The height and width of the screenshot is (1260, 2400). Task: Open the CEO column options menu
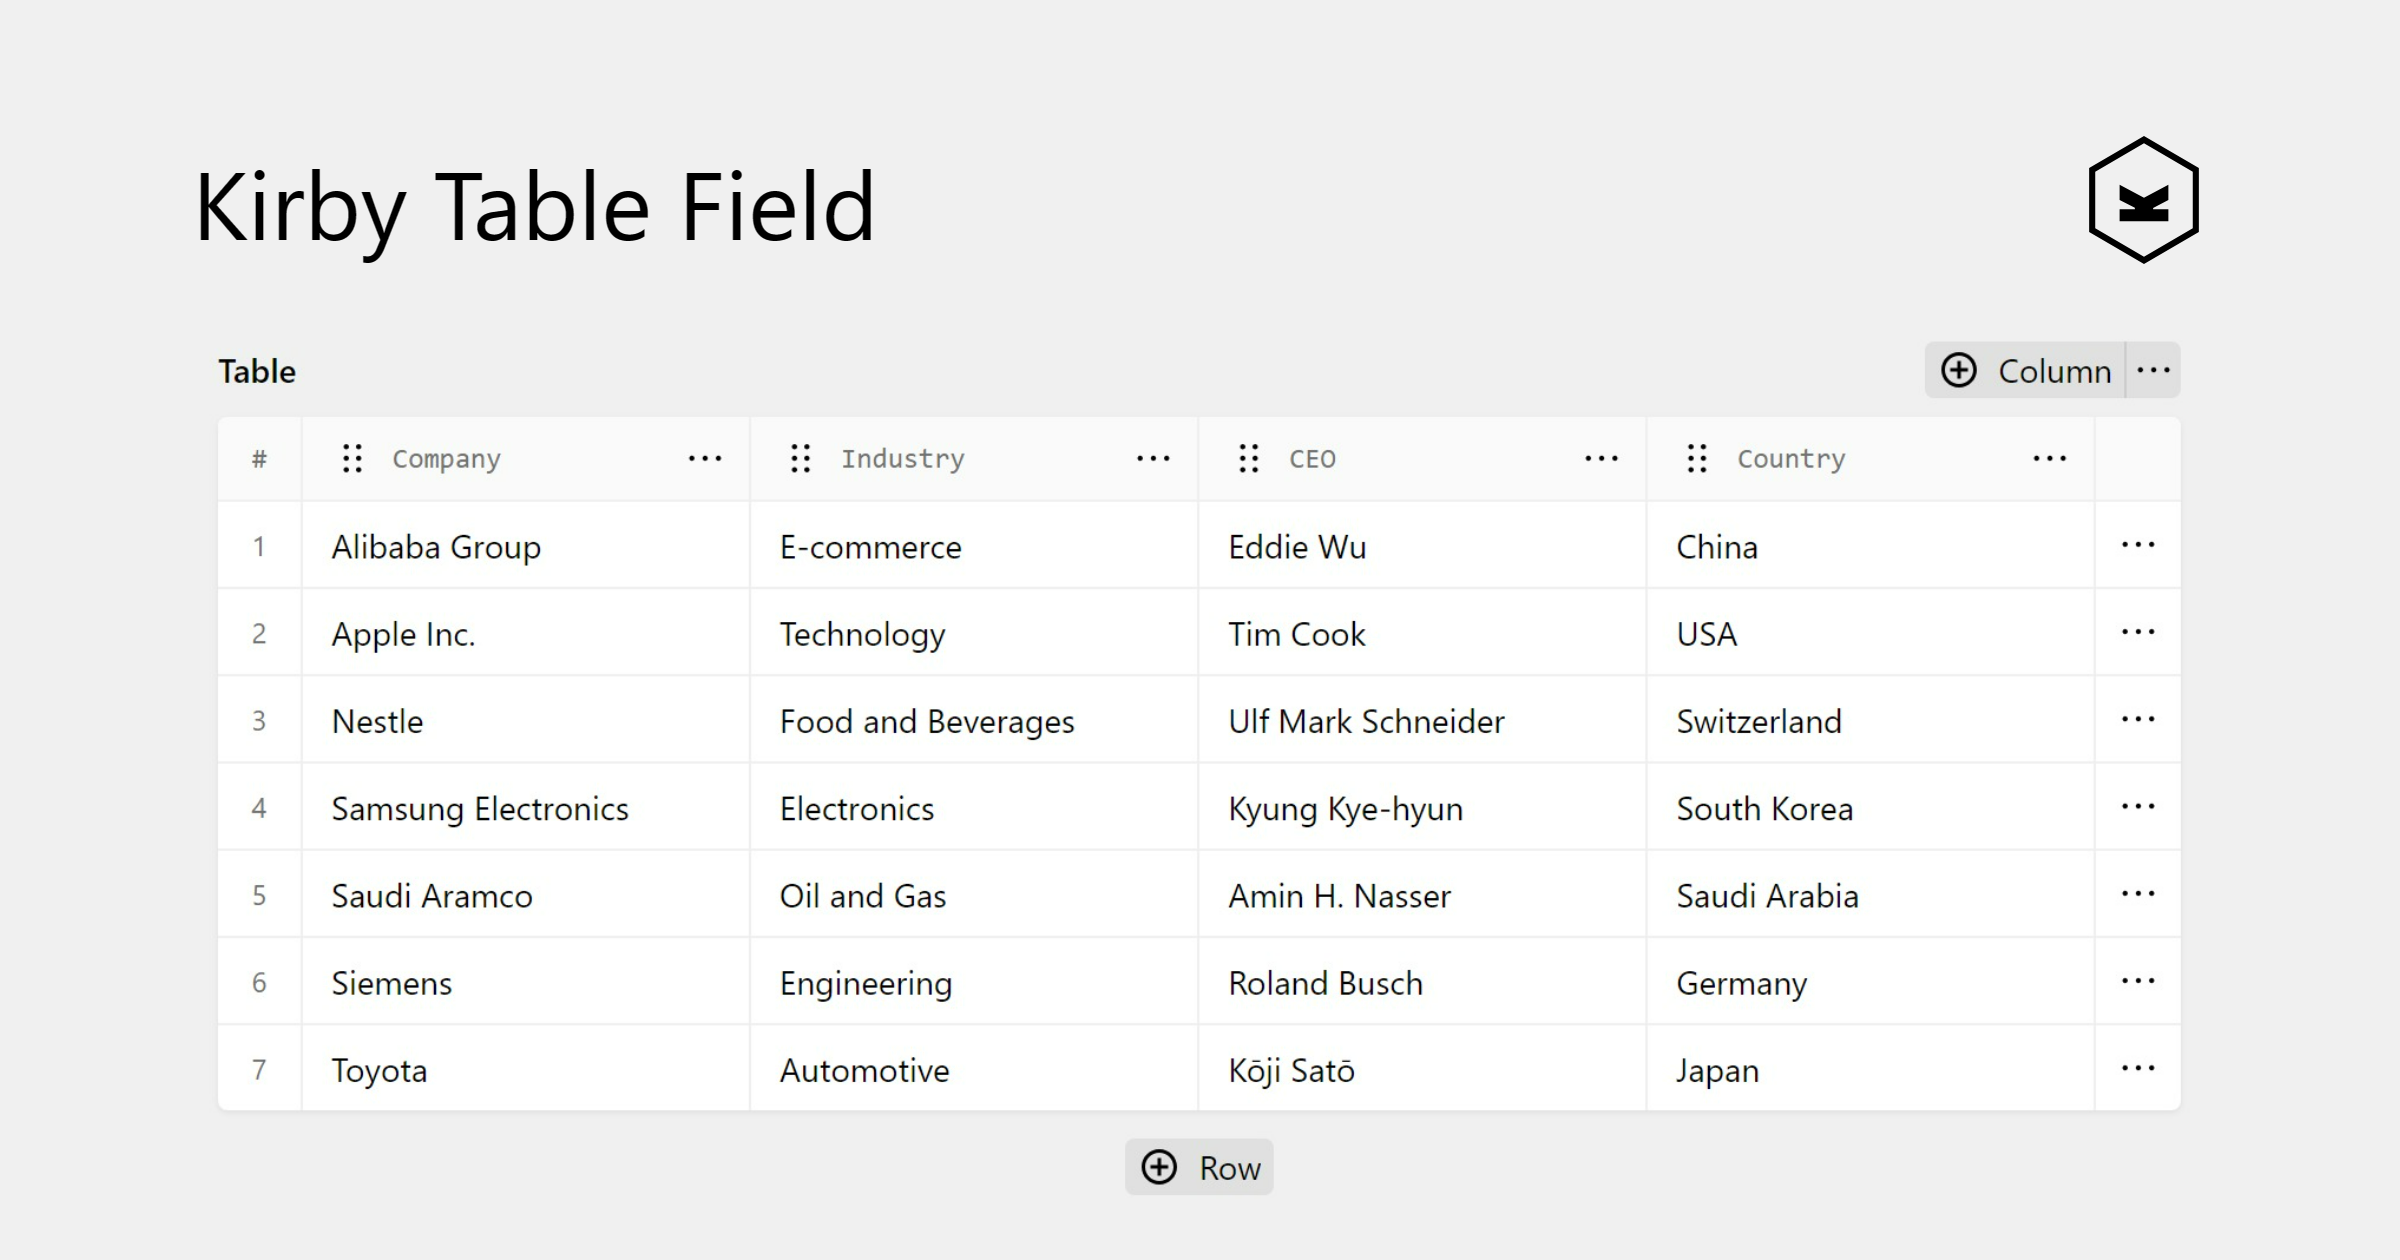pyautogui.click(x=1601, y=459)
